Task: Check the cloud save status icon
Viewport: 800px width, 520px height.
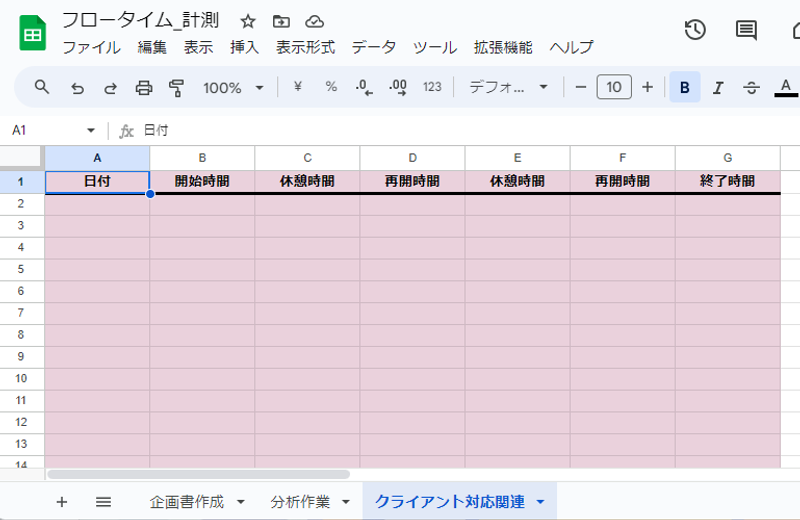Action: tap(314, 21)
